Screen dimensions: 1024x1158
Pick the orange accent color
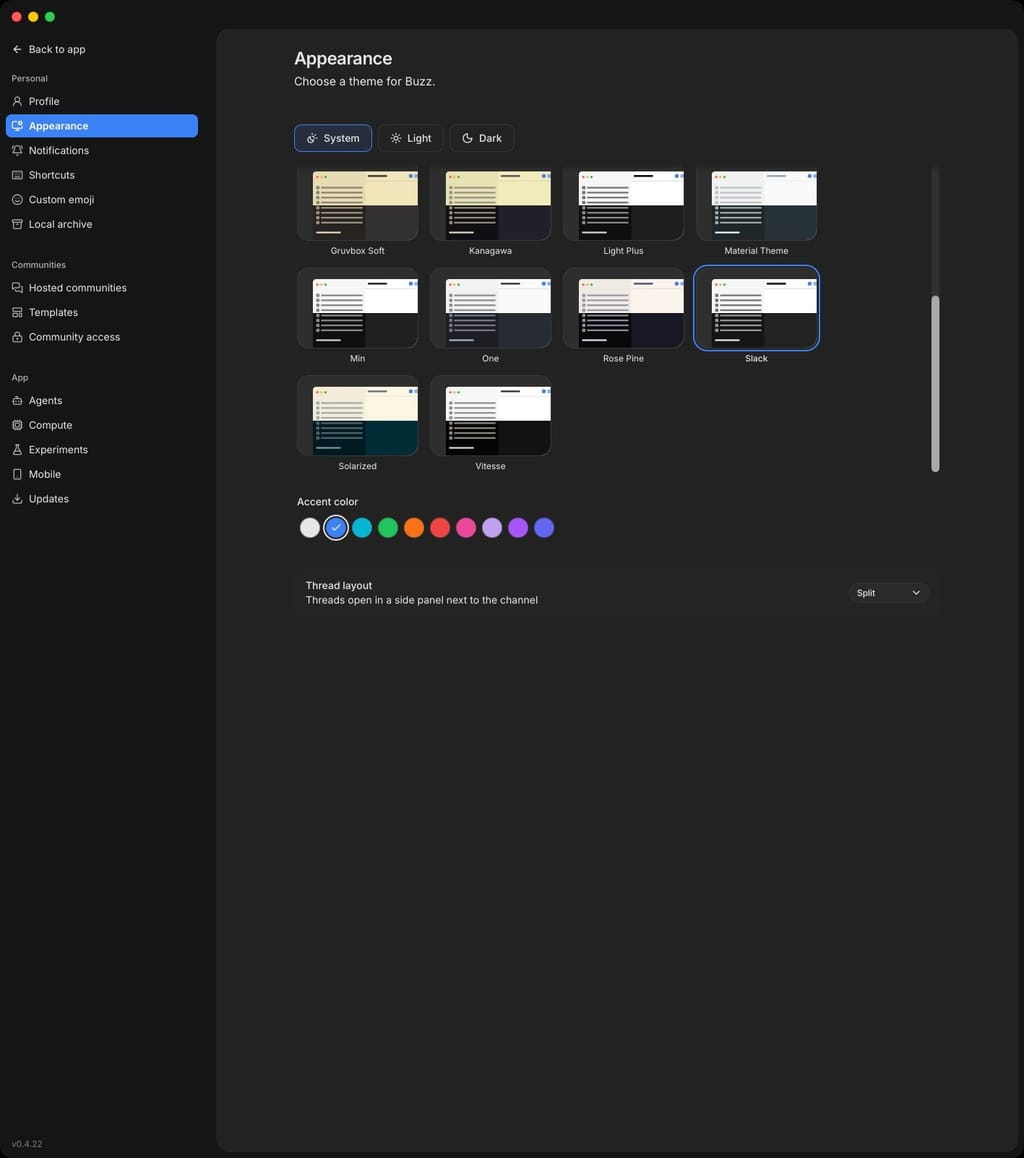(x=414, y=527)
